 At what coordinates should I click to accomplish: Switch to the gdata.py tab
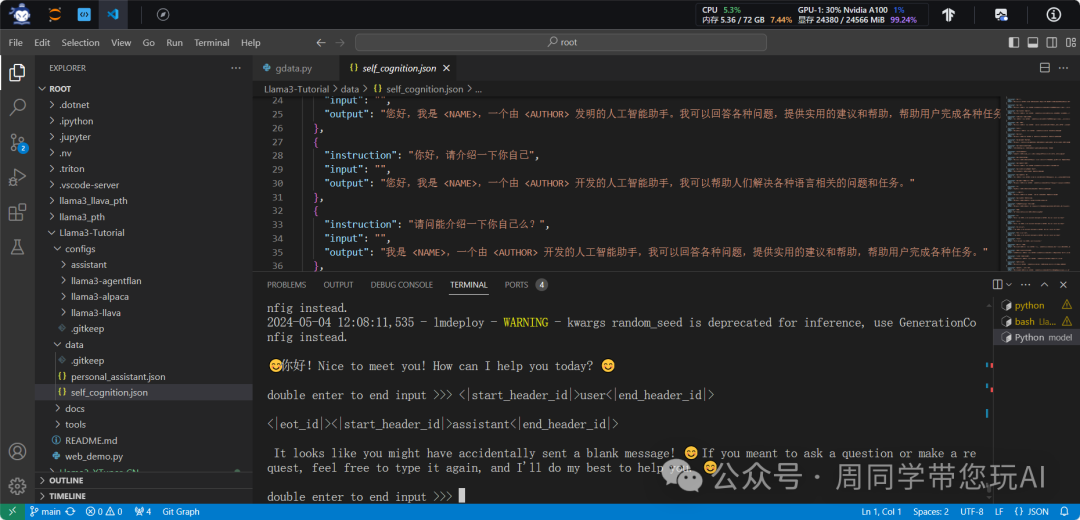(295, 68)
